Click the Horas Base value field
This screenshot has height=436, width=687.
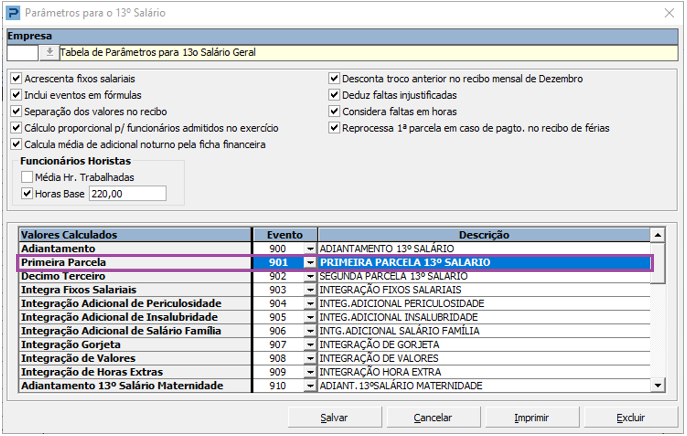click(x=127, y=194)
